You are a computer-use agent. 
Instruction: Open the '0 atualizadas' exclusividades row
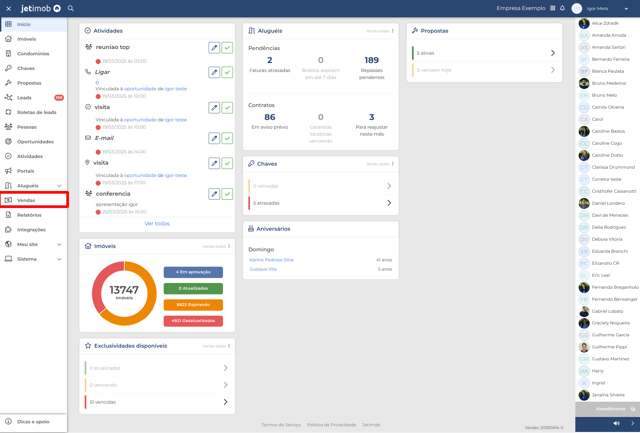point(157,368)
